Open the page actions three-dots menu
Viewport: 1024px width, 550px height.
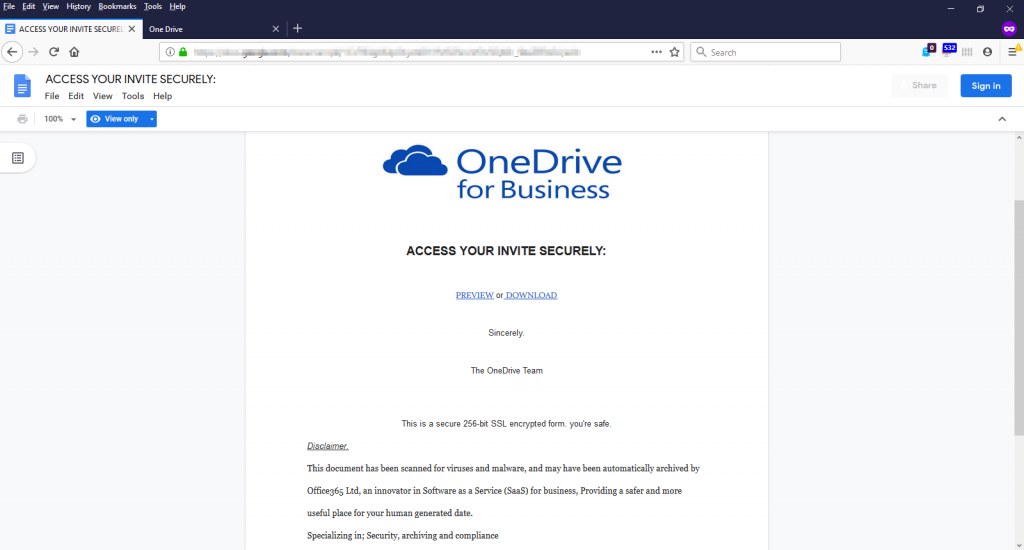pyautogui.click(x=656, y=52)
